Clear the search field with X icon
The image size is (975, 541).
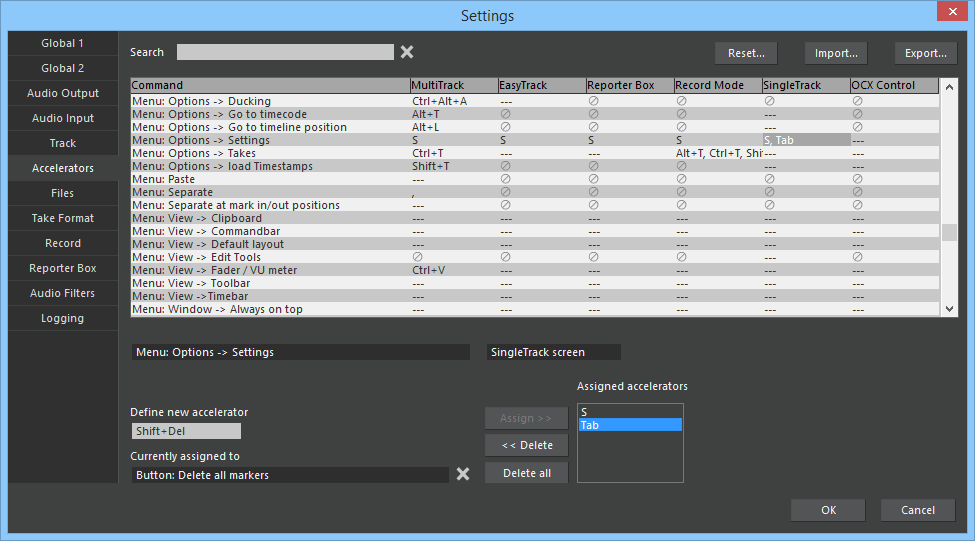click(407, 52)
